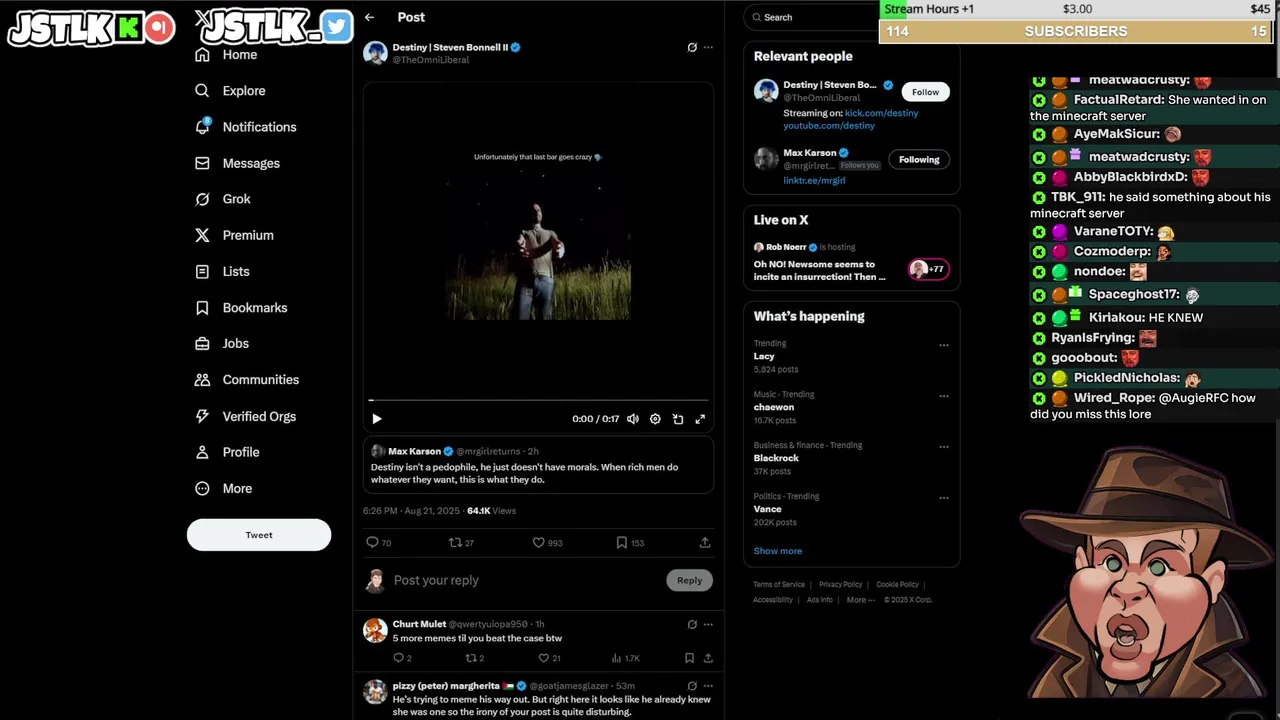Open kick.com/destiny link
The width and height of the screenshot is (1280, 720).
881,113
